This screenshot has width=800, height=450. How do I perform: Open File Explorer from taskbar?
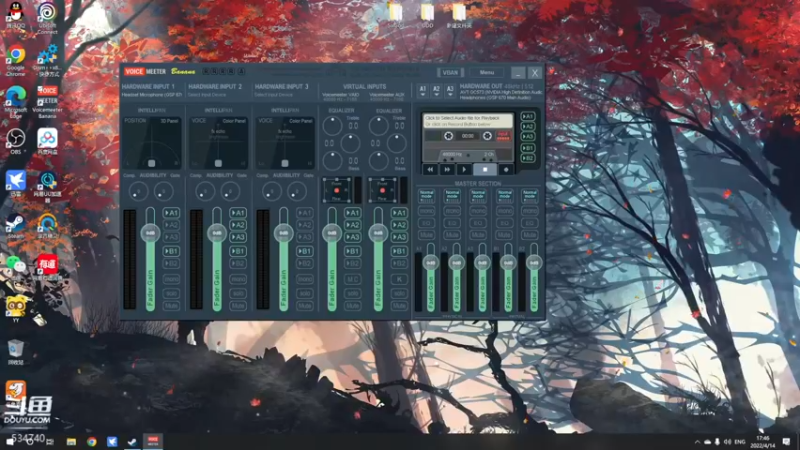[71, 441]
